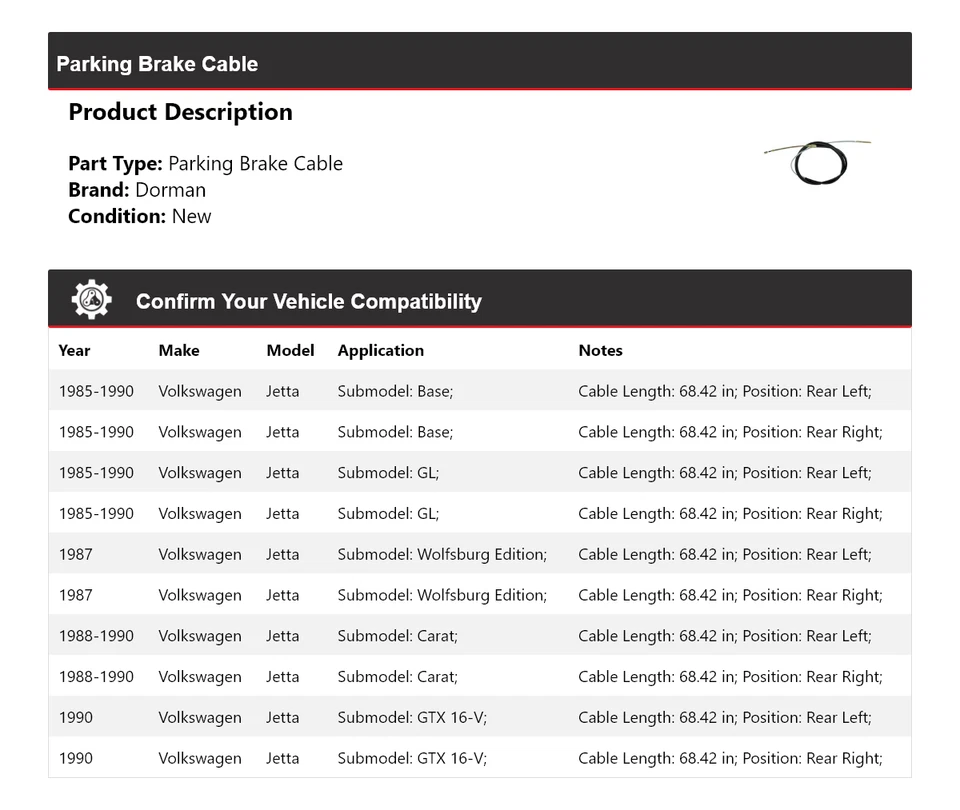Select the Submodel: GTX 16-V cell in the Rear Right row
The image size is (960, 810).
412,758
